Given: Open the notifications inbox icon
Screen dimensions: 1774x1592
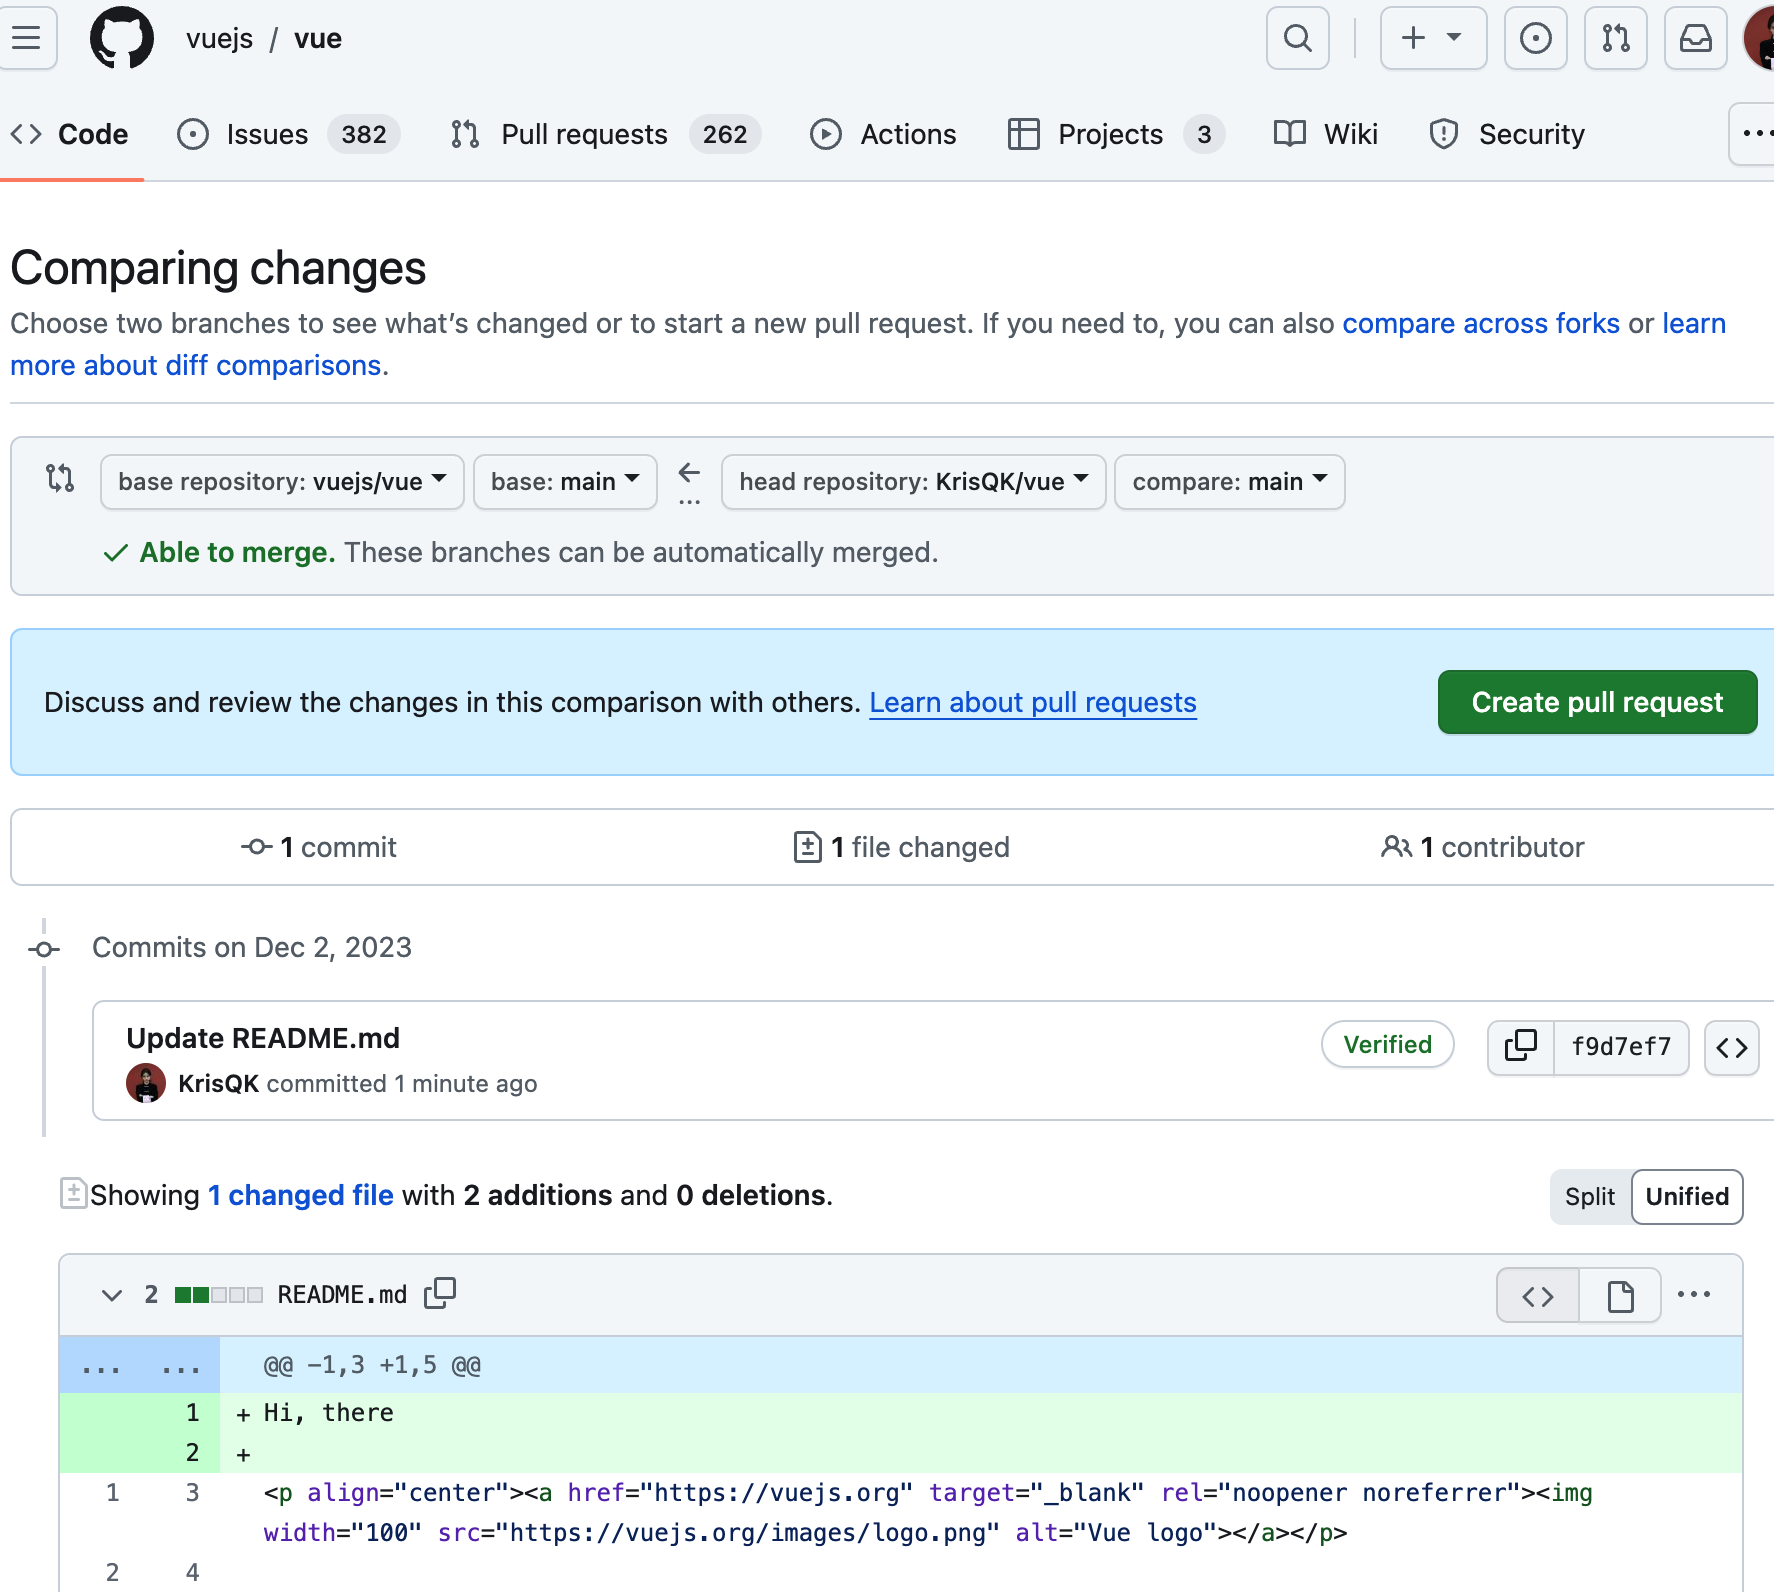Looking at the screenshot, I should [x=1696, y=38].
